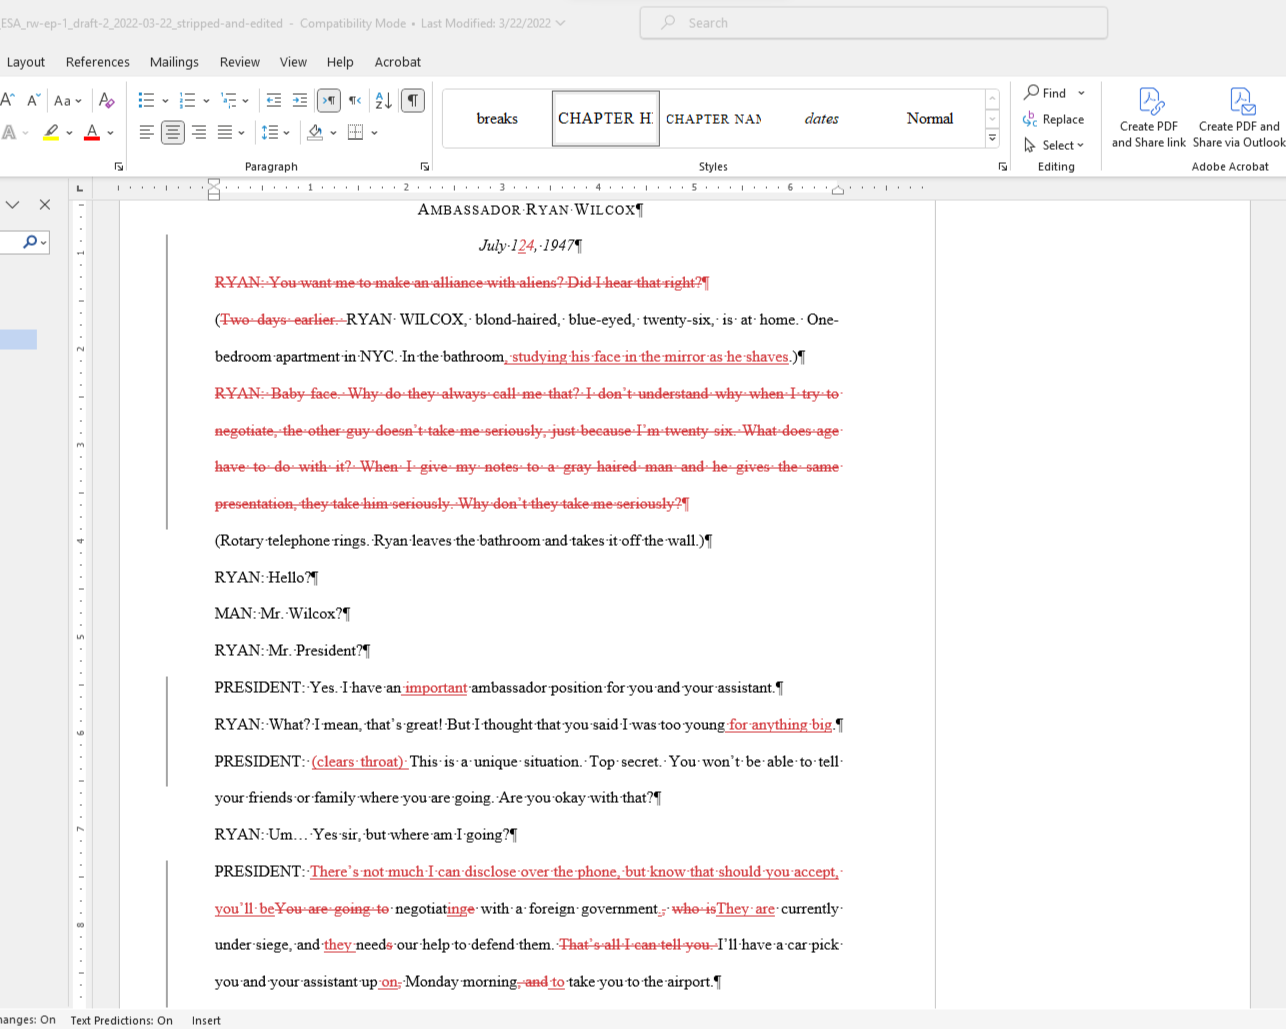The width and height of the screenshot is (1286, 1029).
Task: Click Create PDF and Share via Outlook
Action: pyautogui.click(x=1239, y=118)
